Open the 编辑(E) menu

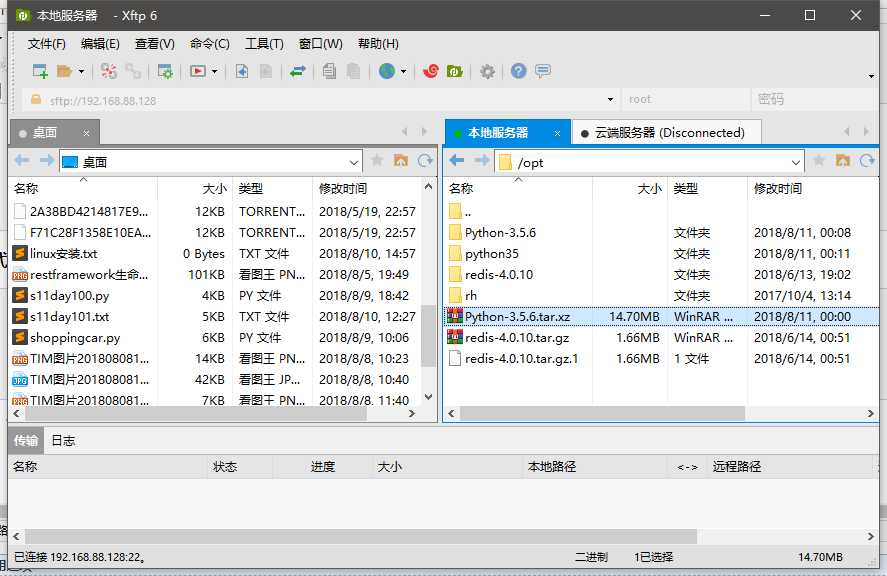pyautogui.click(x=100, y=44)
